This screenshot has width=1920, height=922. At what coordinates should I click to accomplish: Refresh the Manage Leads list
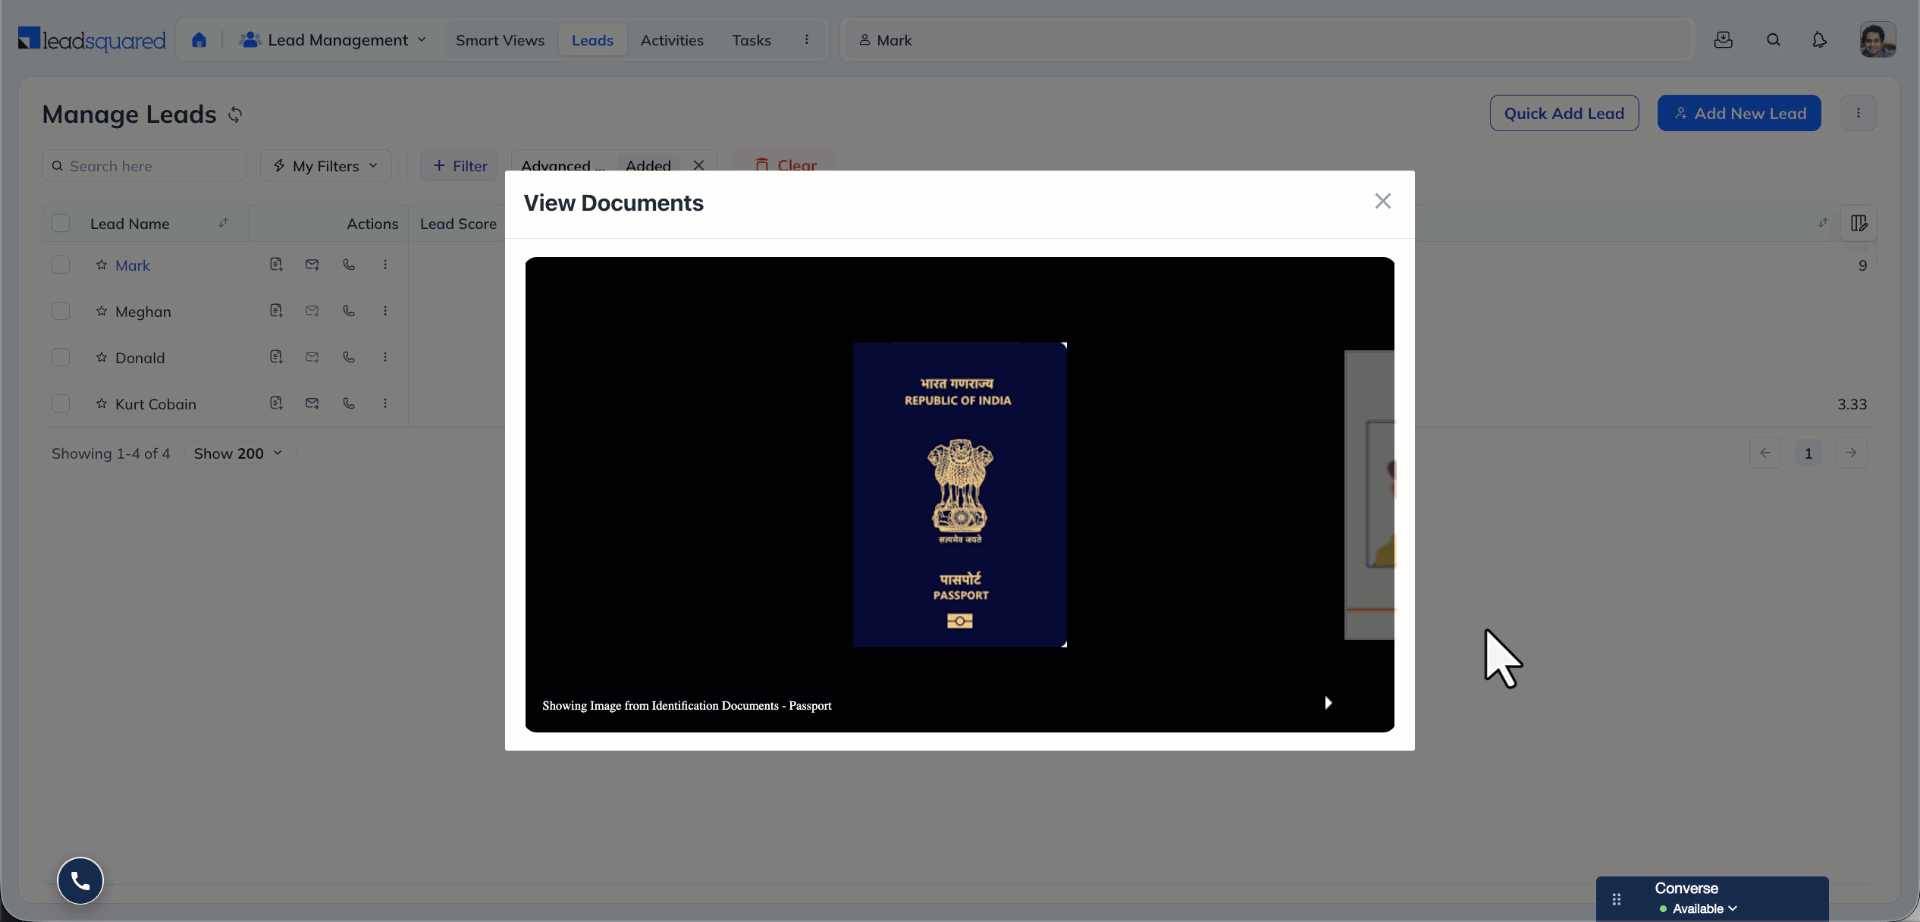pos(235,115)
